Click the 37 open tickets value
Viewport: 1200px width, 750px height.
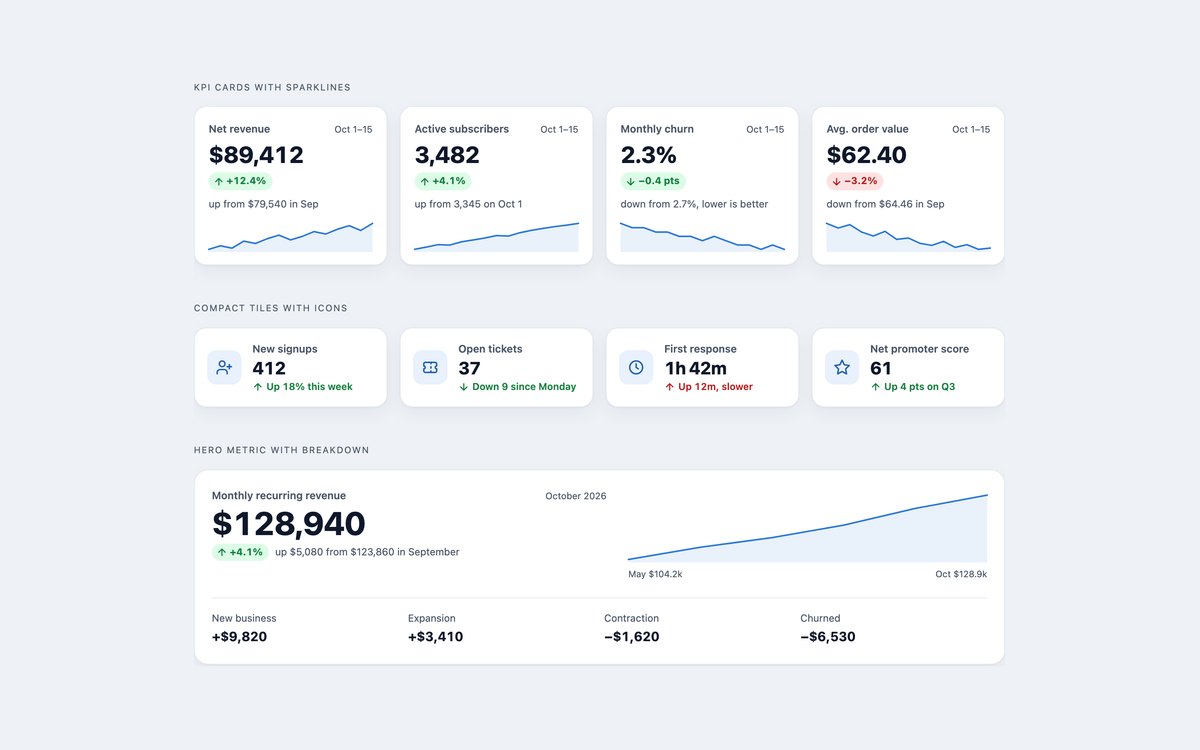click(470, 368)
